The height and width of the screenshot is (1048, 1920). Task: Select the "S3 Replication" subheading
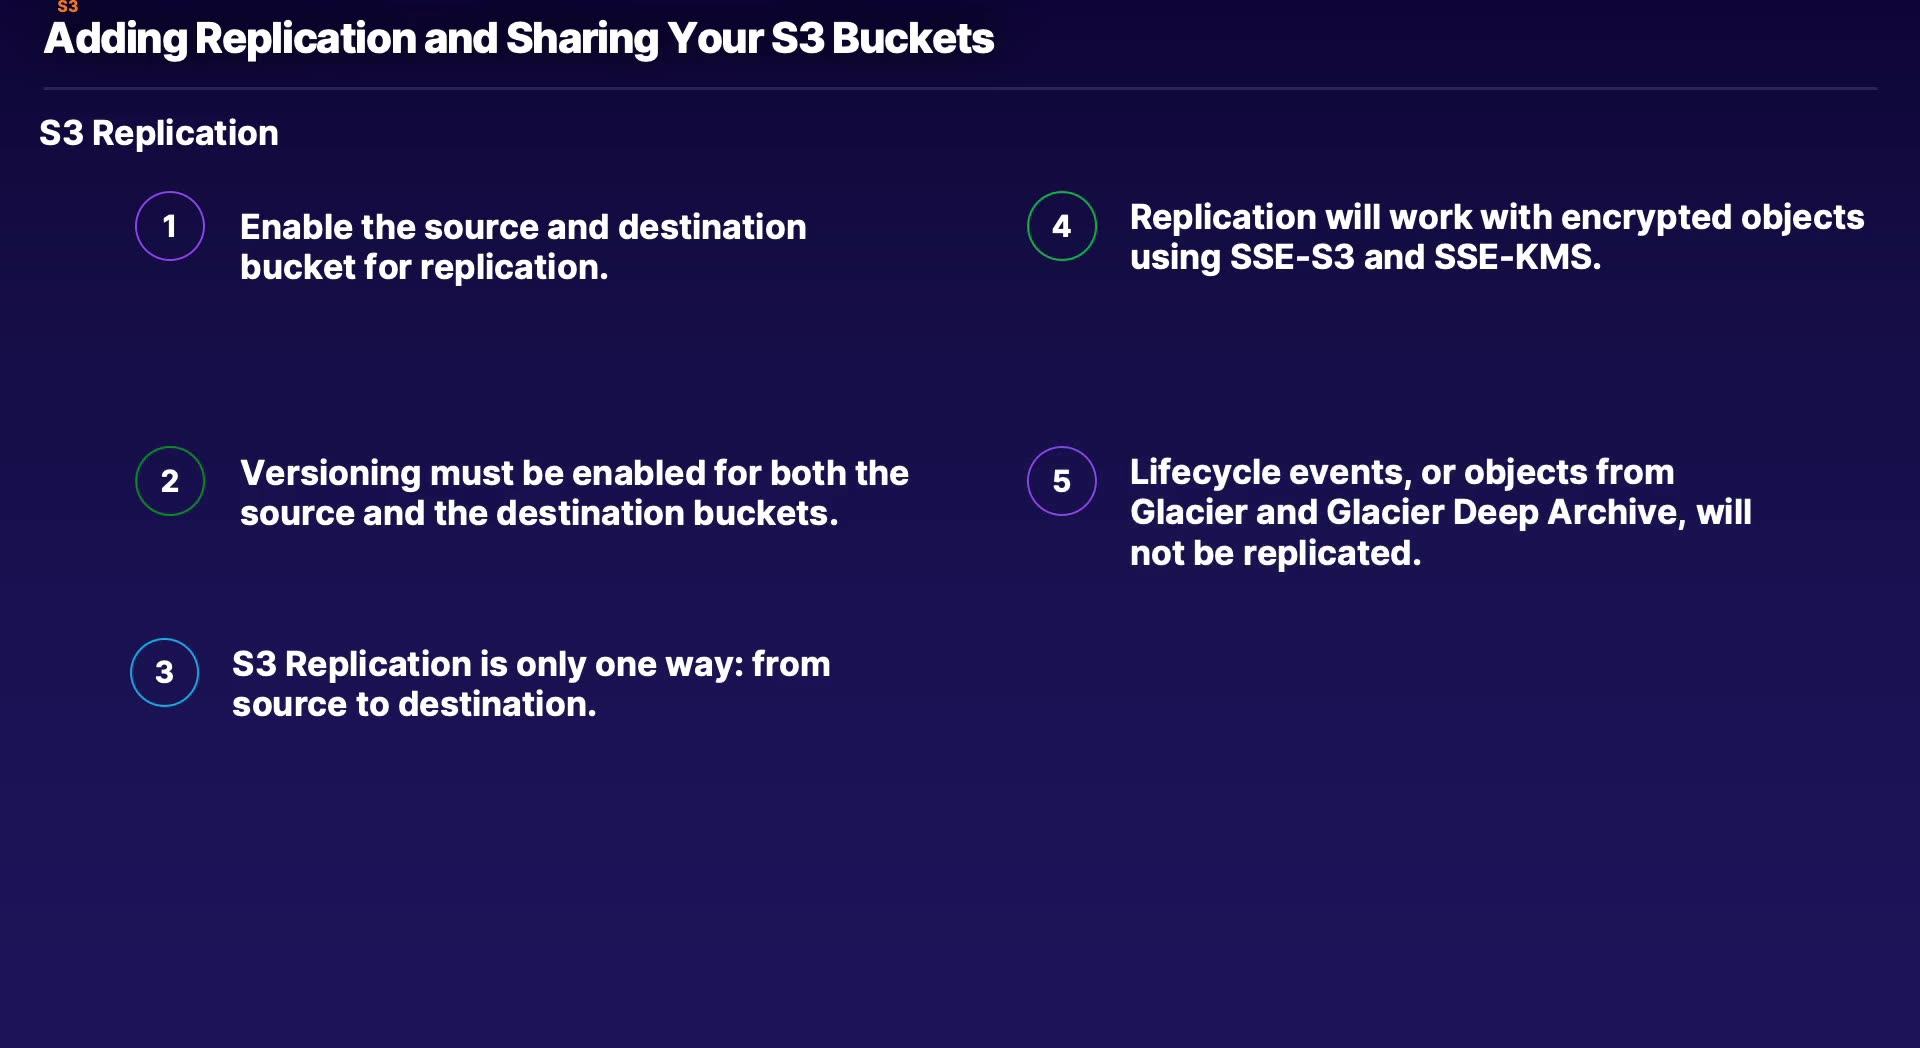[x=159, y=133]
